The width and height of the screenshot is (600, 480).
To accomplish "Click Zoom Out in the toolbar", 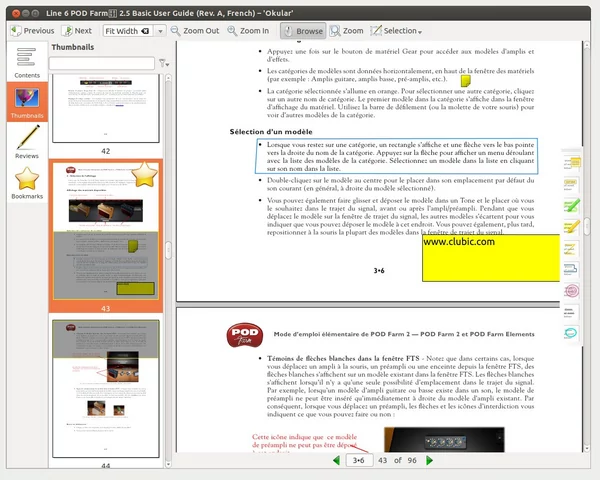I will tap(195, 31).
